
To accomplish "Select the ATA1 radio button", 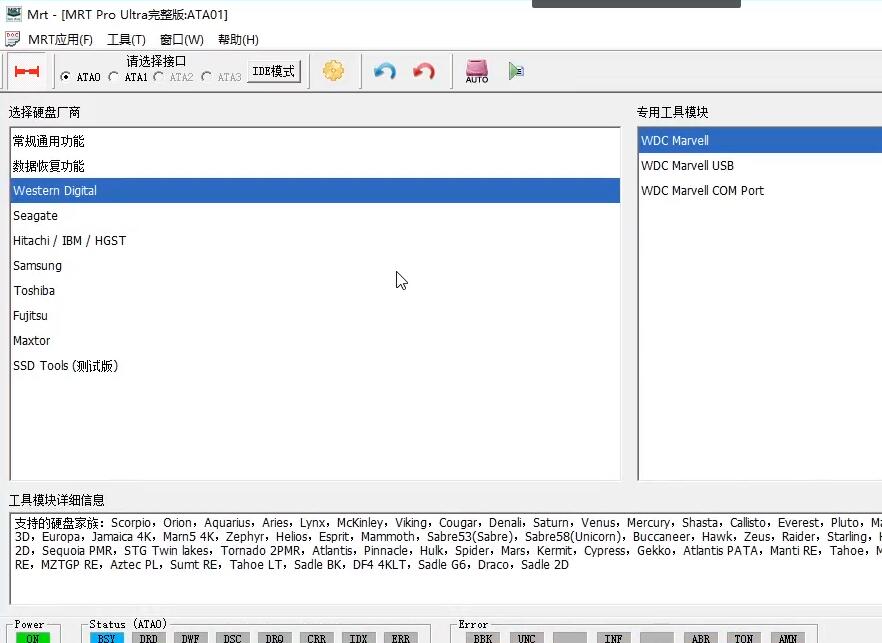I will tap(114, 76).
